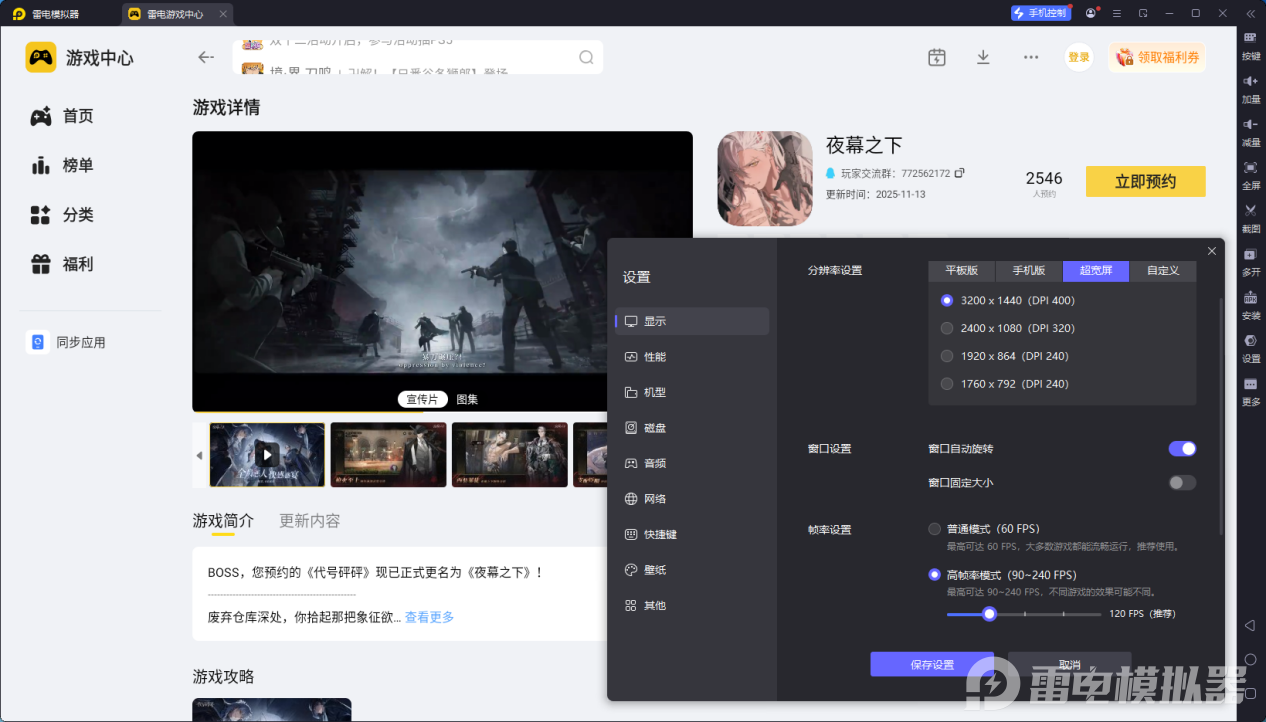Viewport: 1266px width, 722px height.
Task: Open the keyboard mapping (按键) tool
Action: tap(1250, 43)
